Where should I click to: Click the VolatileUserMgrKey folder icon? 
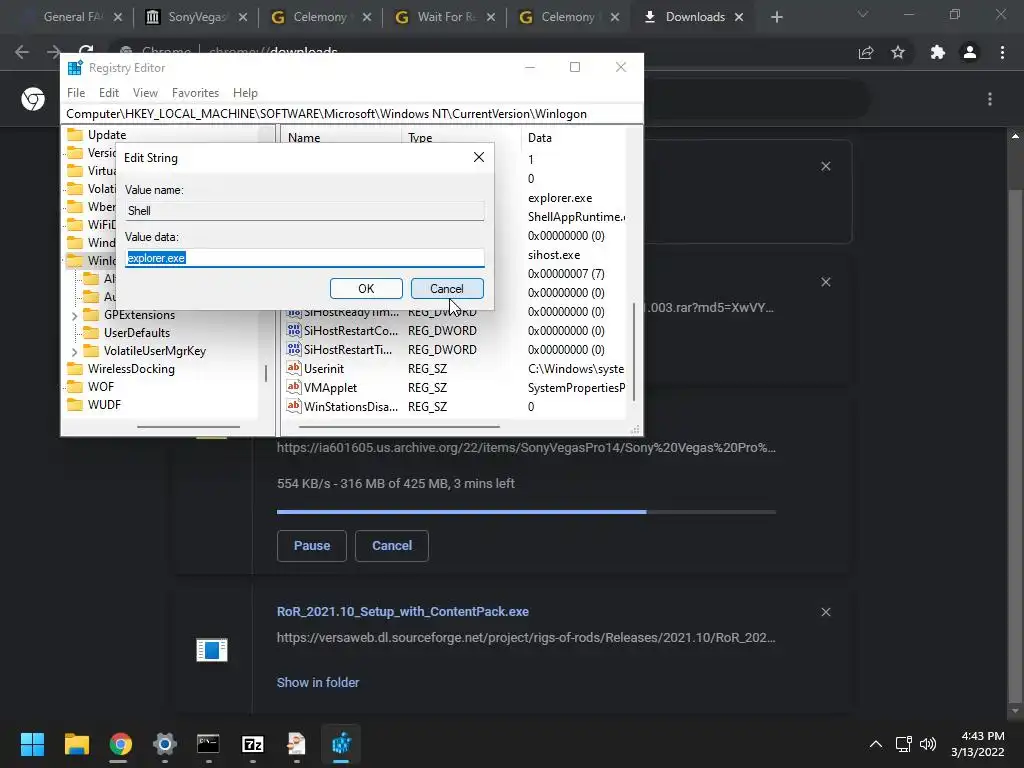(91, 351)
